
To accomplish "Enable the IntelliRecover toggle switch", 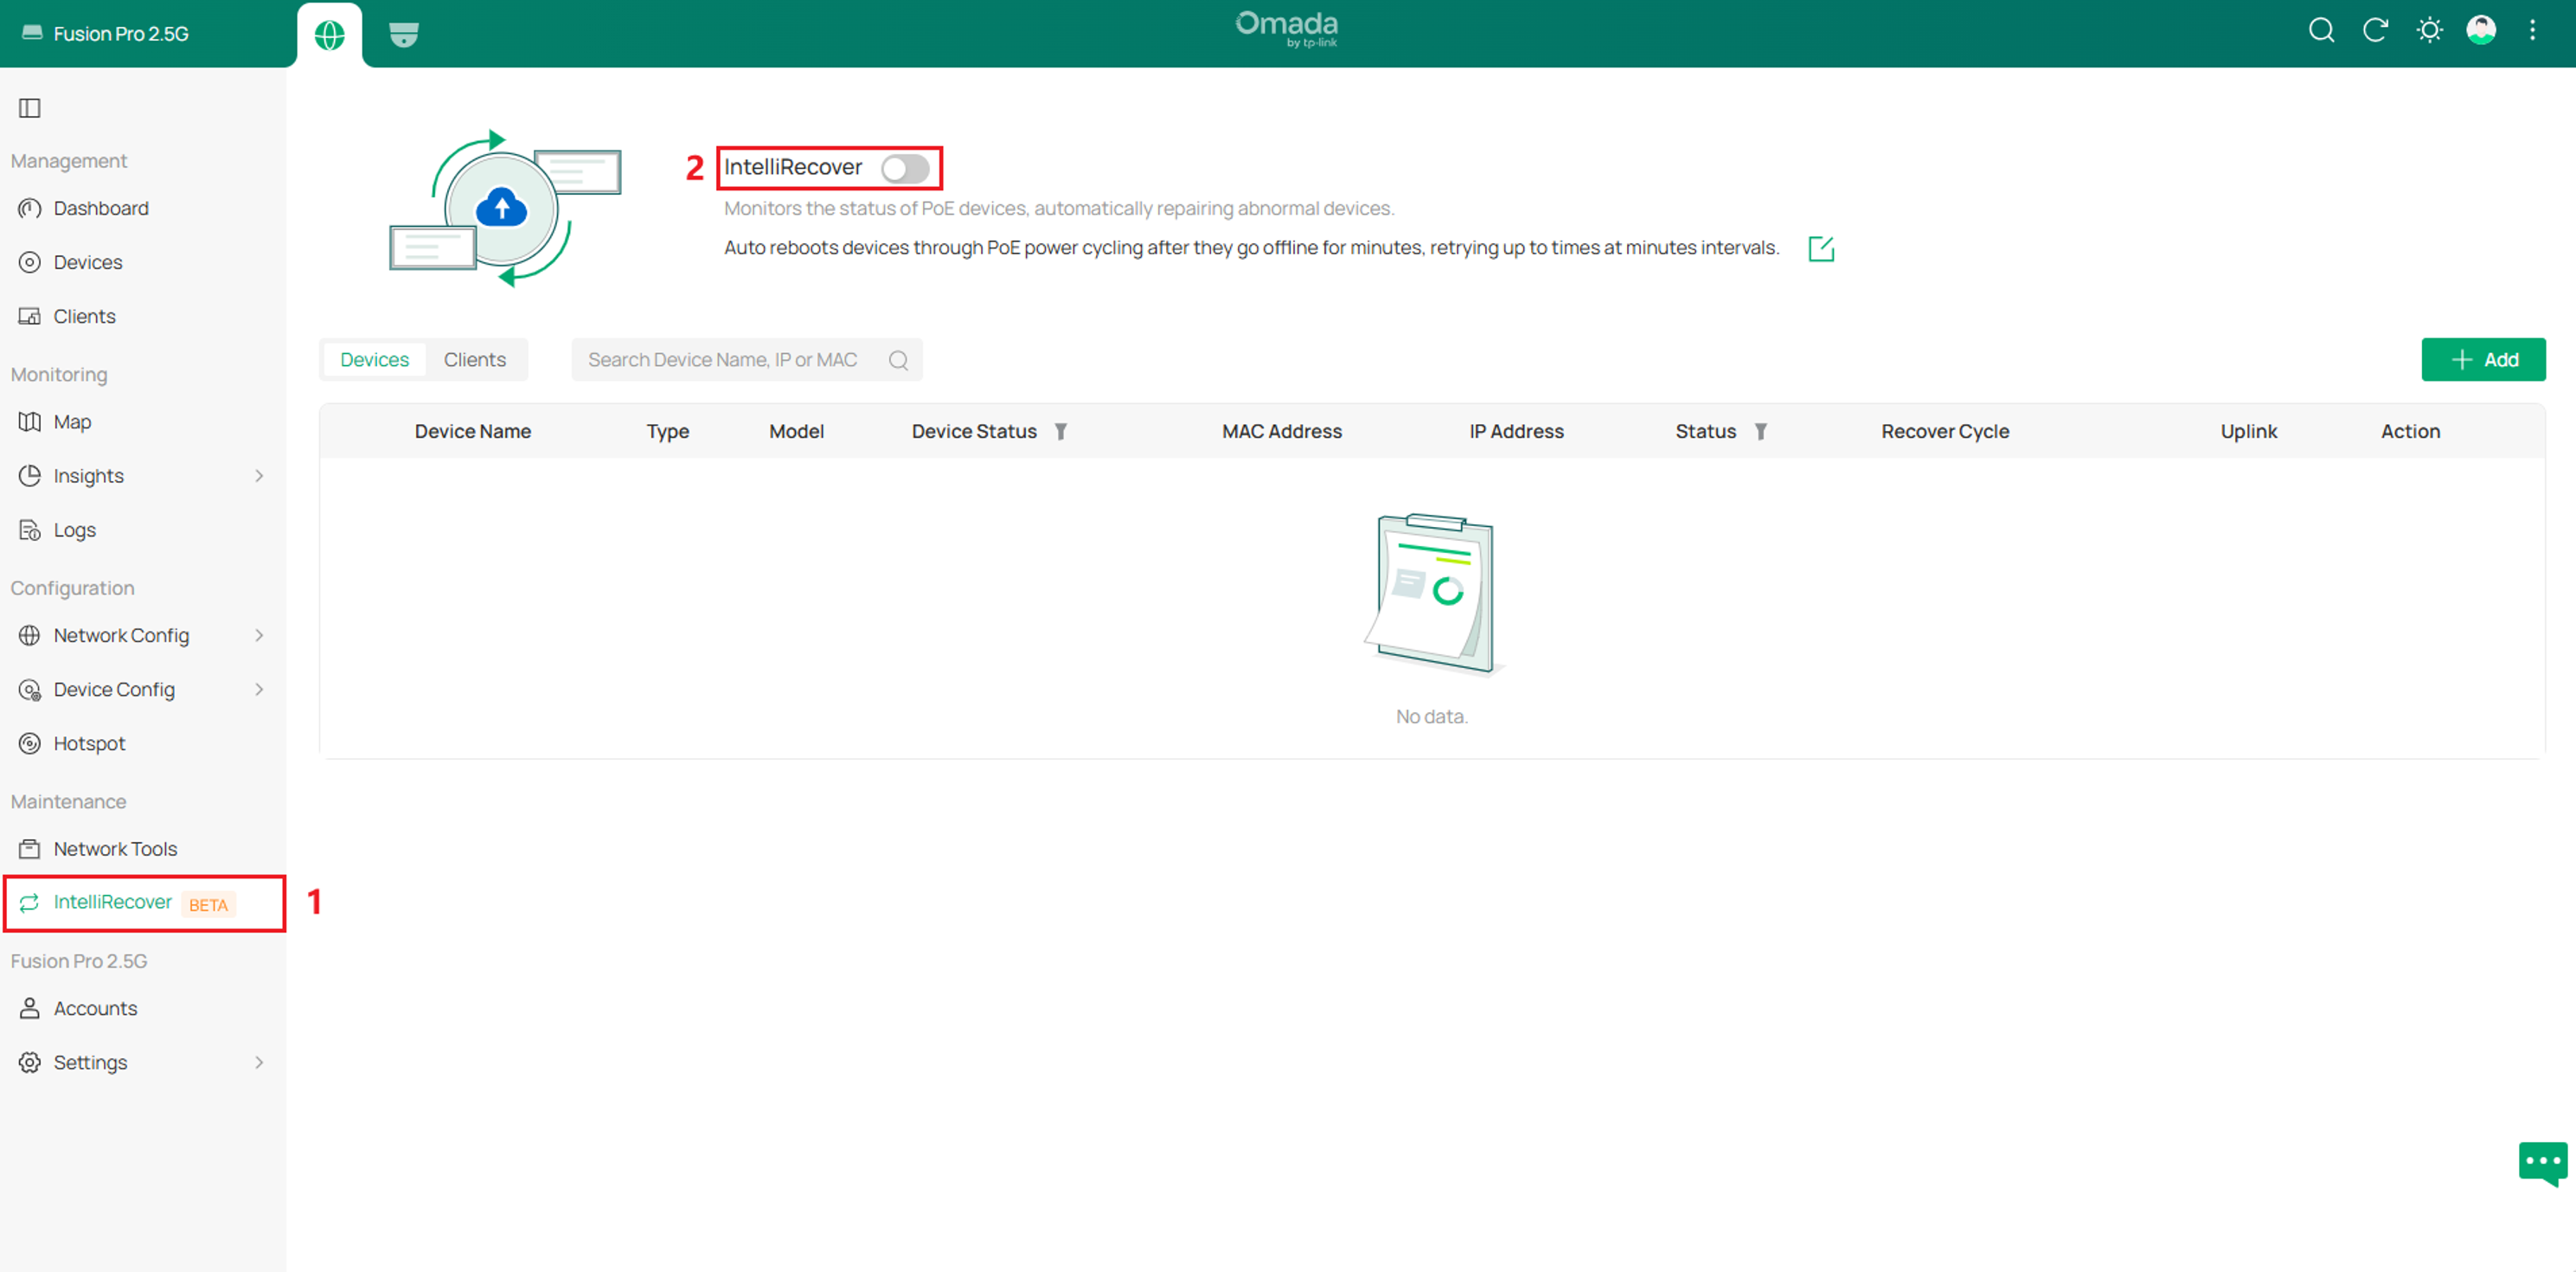I will pos(905,168).
